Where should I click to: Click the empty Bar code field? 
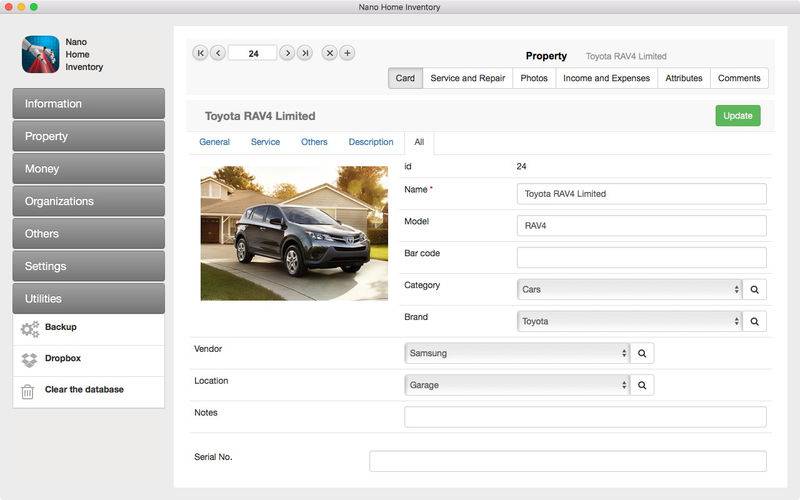point(641,258)
